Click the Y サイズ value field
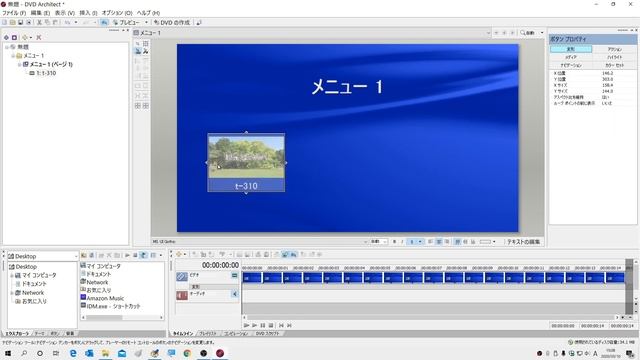Image resolution: width=640 pixels, height=360 pixels. [618, 91]
